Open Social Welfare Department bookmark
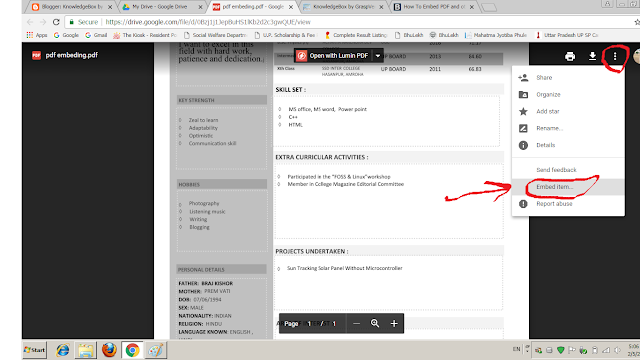Image resolution: width=640 pixels, height=360 pixels. (216, 35)
